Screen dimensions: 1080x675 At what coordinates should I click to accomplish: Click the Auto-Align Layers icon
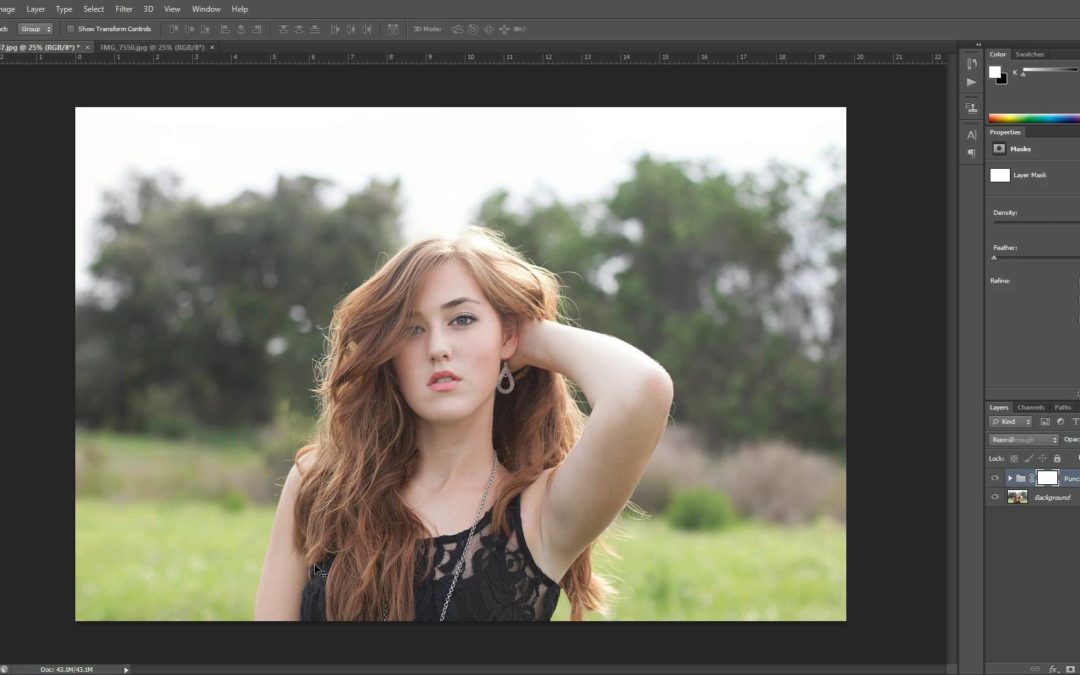393,29
